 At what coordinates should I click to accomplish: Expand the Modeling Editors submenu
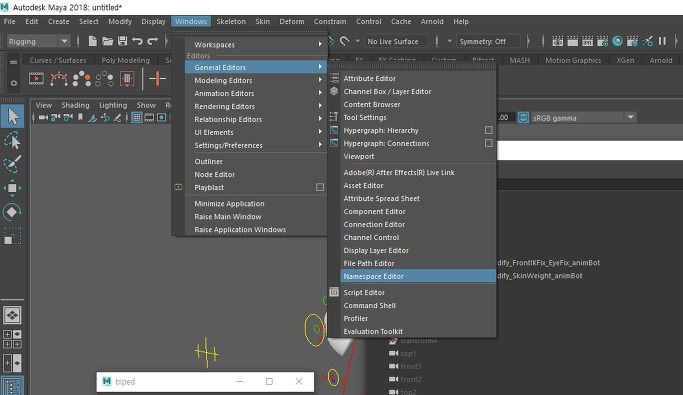coord(256,80)
